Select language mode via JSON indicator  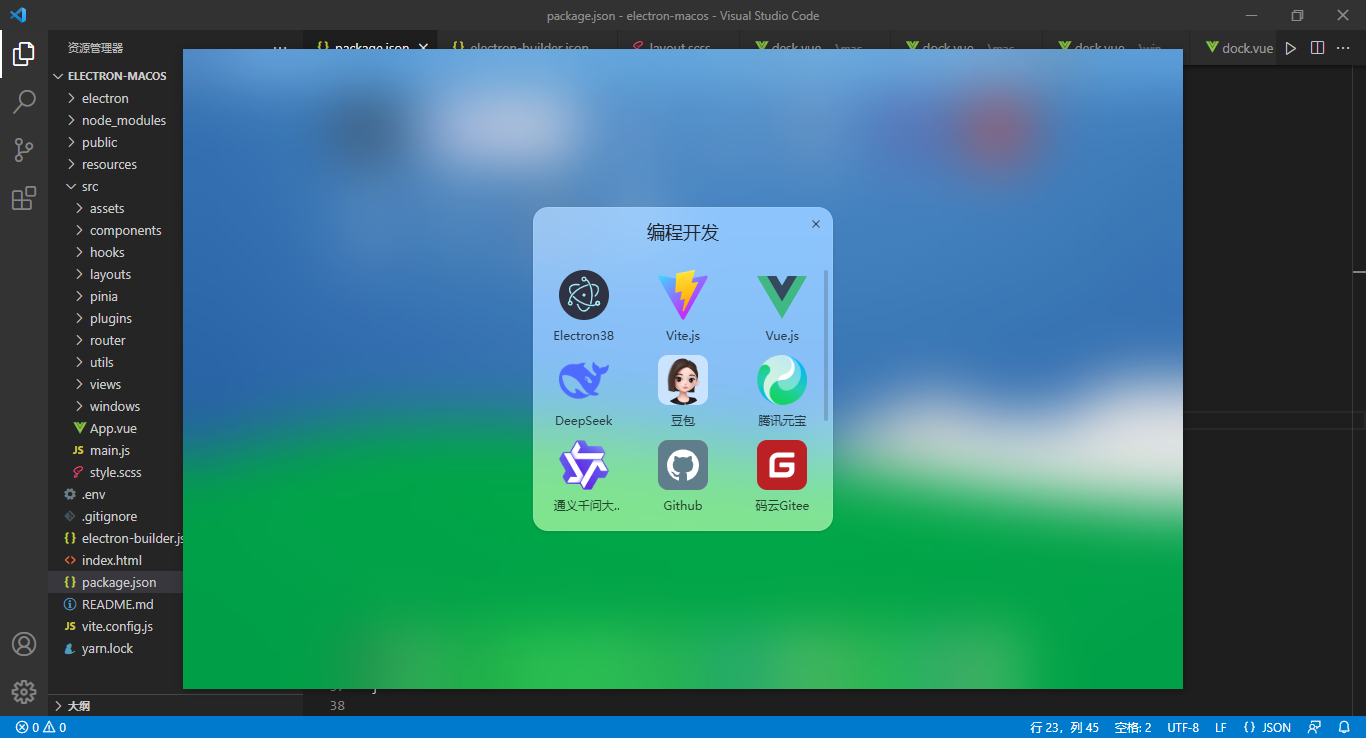point(1267,727)
